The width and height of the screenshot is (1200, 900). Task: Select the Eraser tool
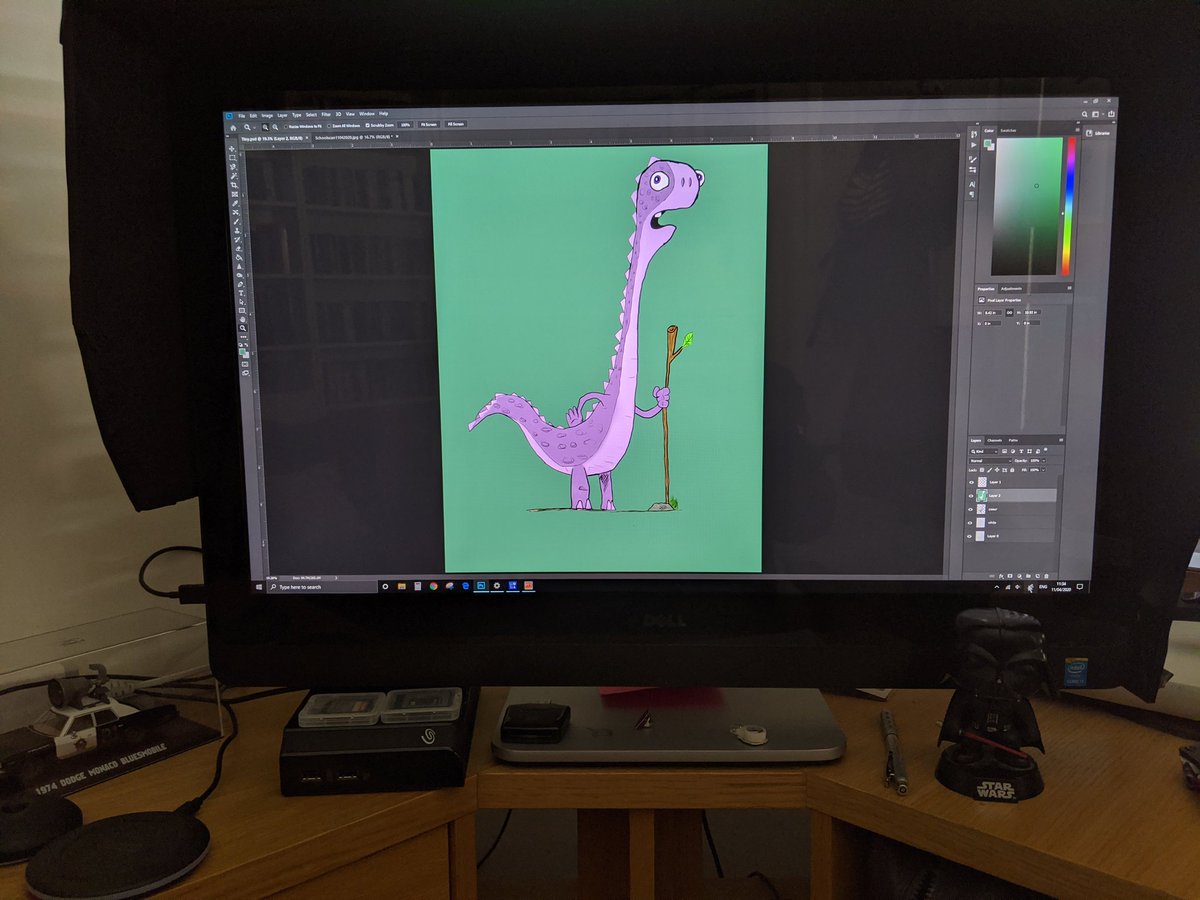point(239,248)
